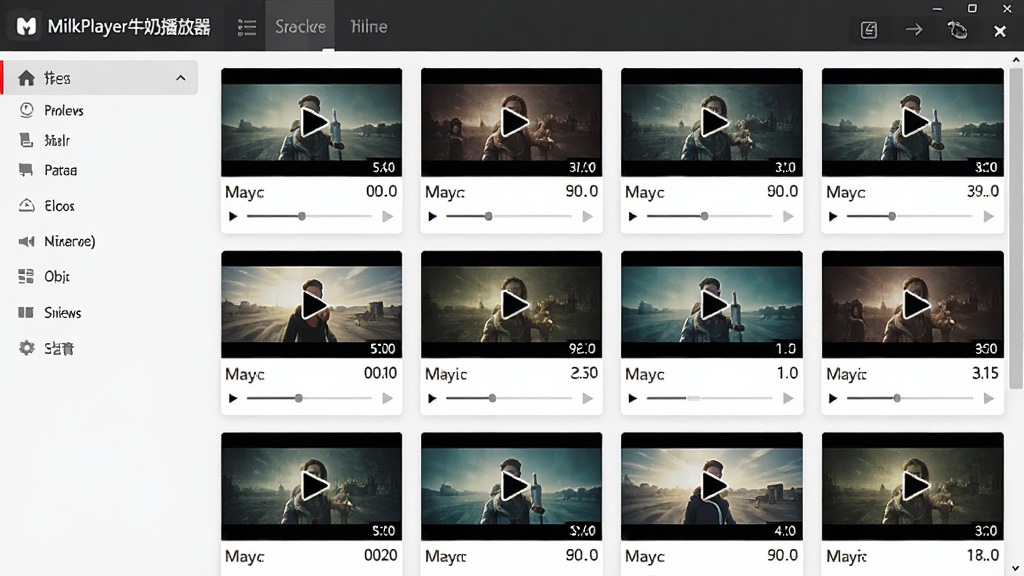Open the icon next to Elcos
This screenshot has height=576, width=1024.
coord(26,206)
